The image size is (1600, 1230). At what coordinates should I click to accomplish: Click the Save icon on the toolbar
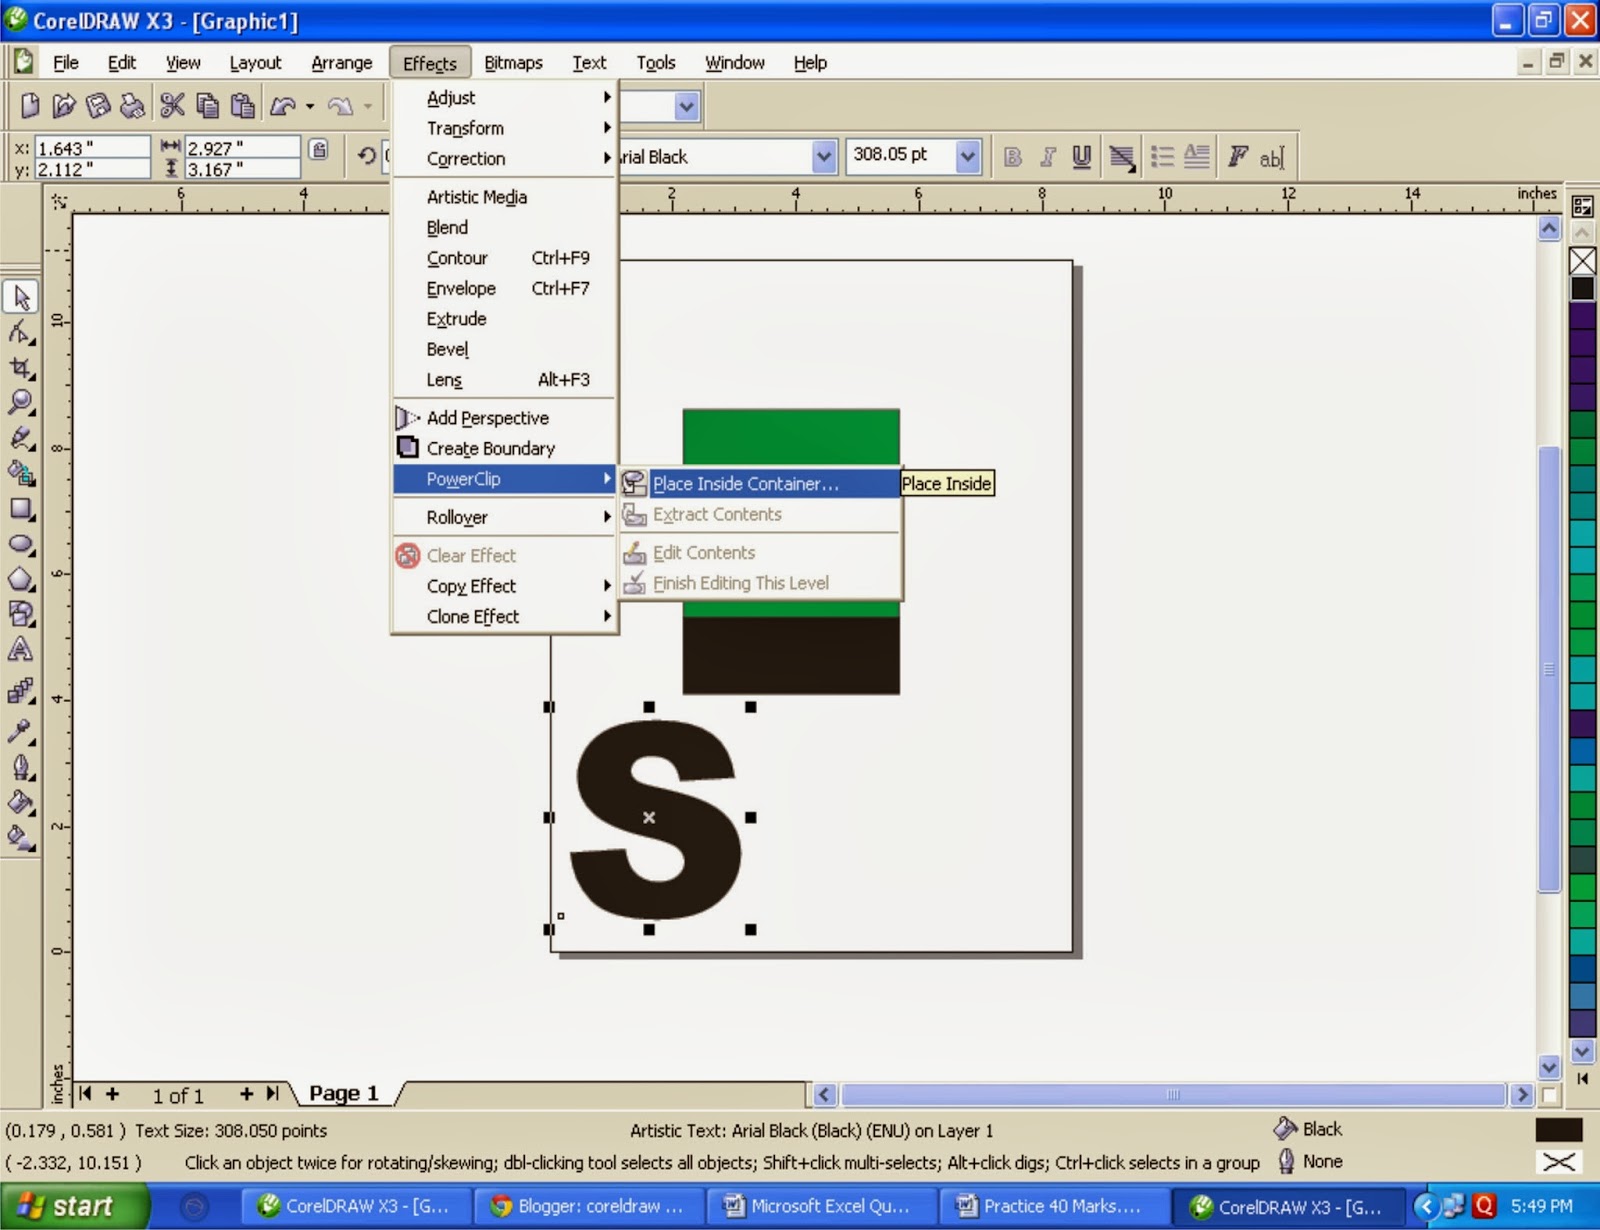click(97, 103)
